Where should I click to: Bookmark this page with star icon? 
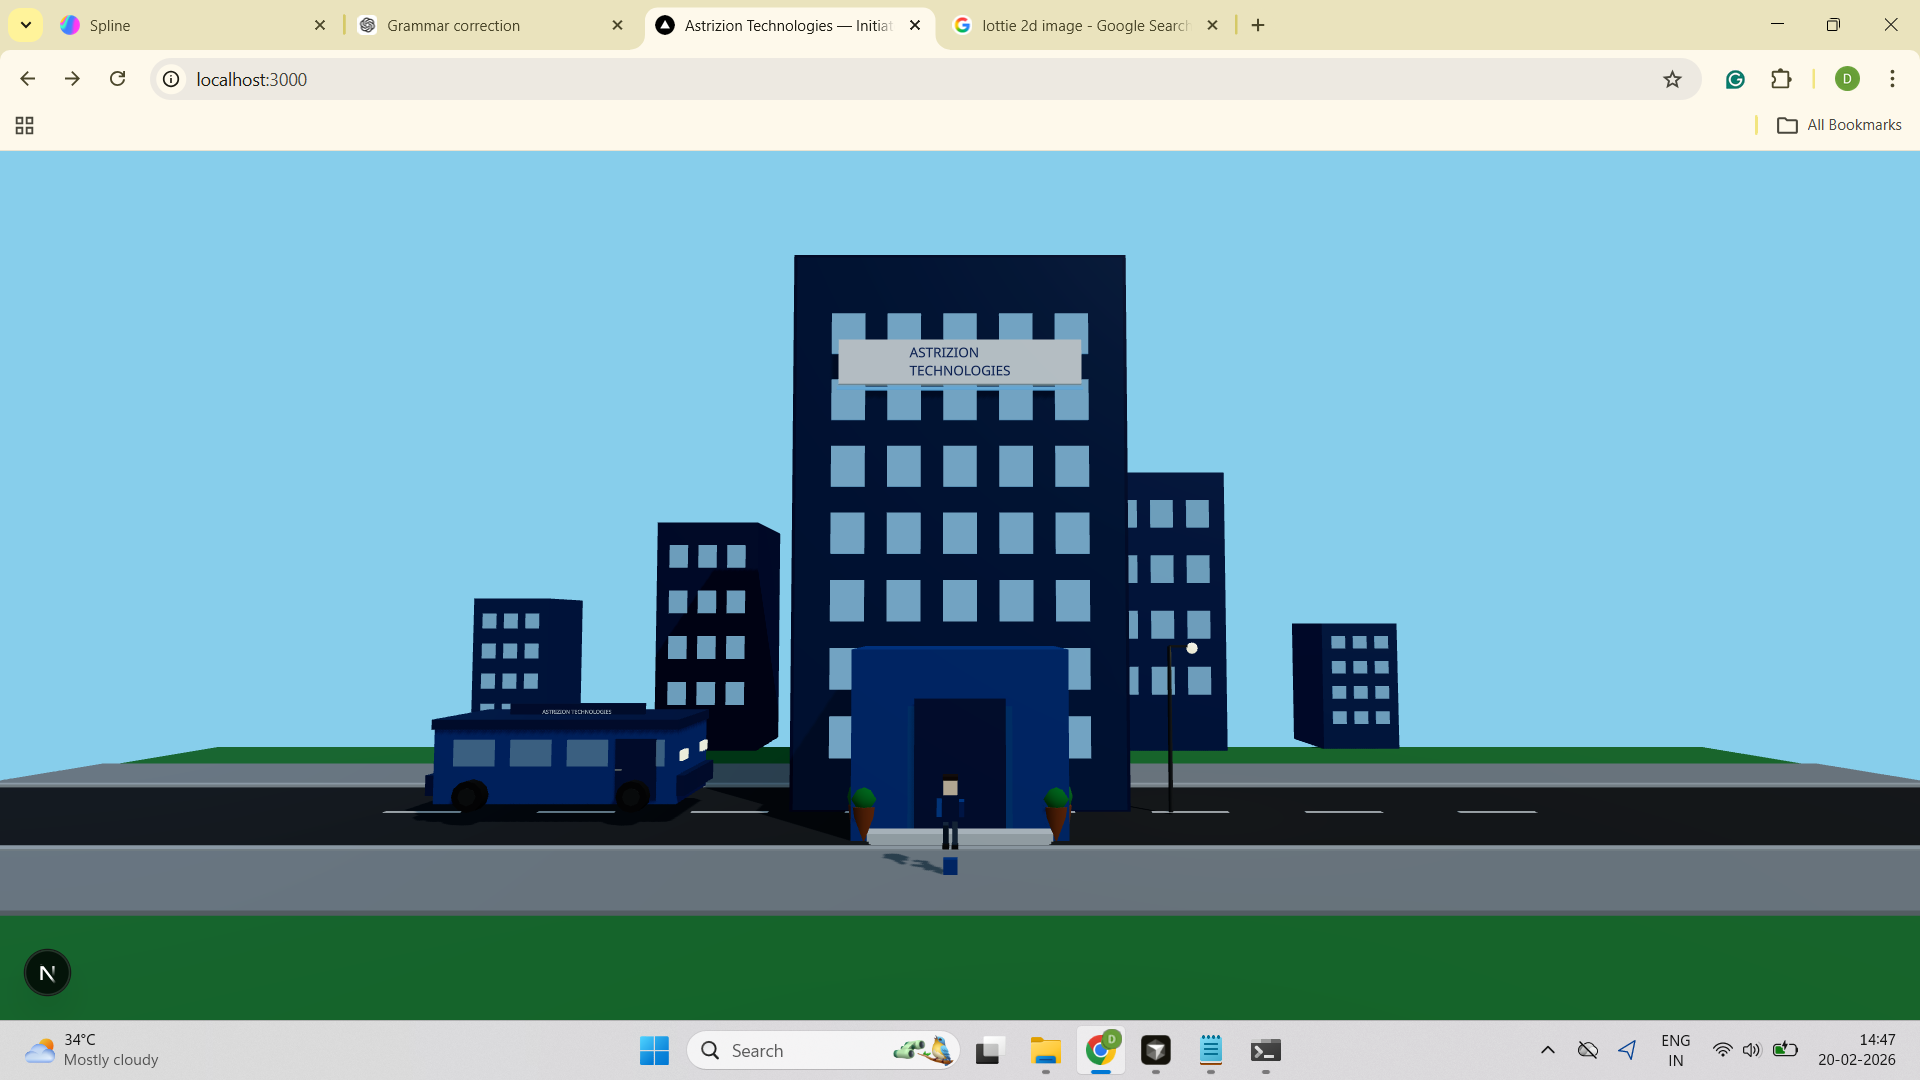point(1672,79)
